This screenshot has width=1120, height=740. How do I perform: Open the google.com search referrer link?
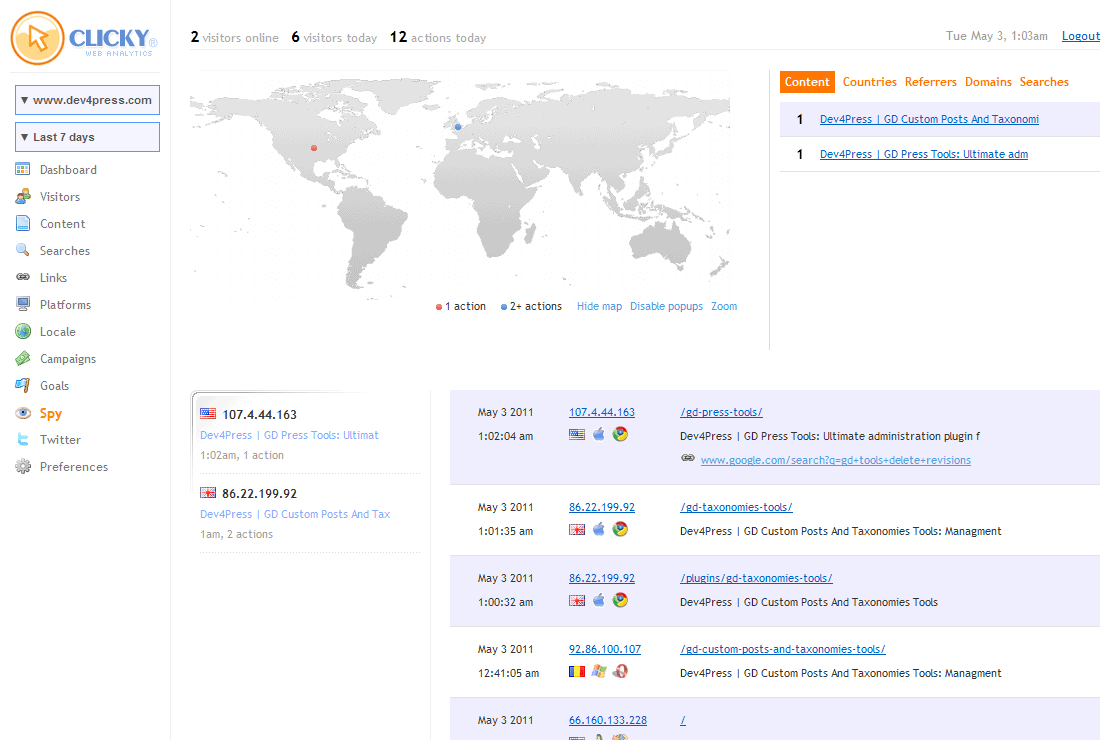click(836, 460)
